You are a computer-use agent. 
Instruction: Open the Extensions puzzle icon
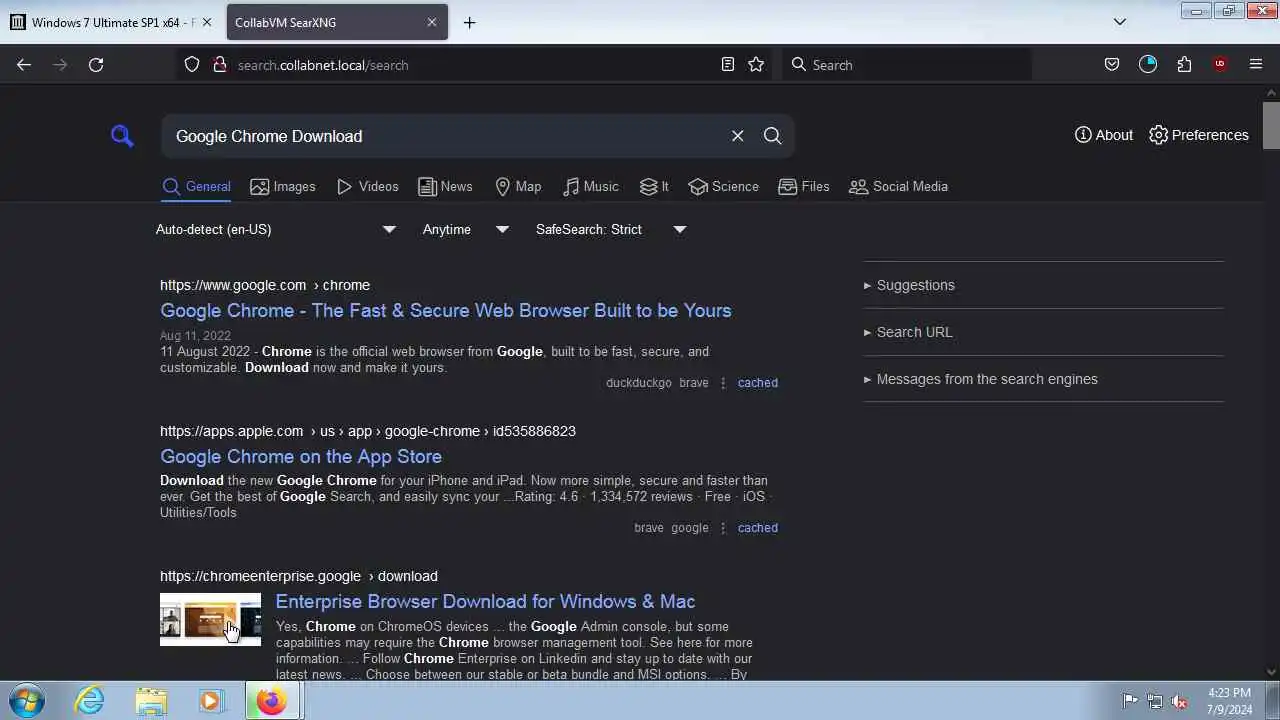pos(1184,64)
